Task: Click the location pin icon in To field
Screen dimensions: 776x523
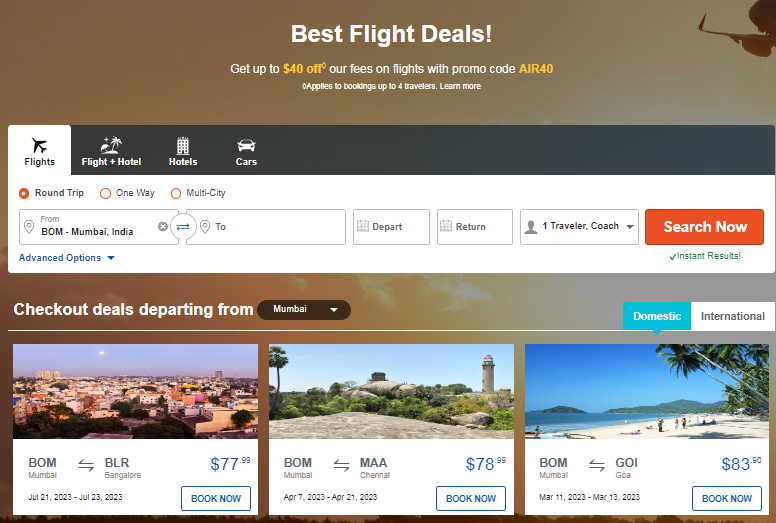Action: point(204,227)
